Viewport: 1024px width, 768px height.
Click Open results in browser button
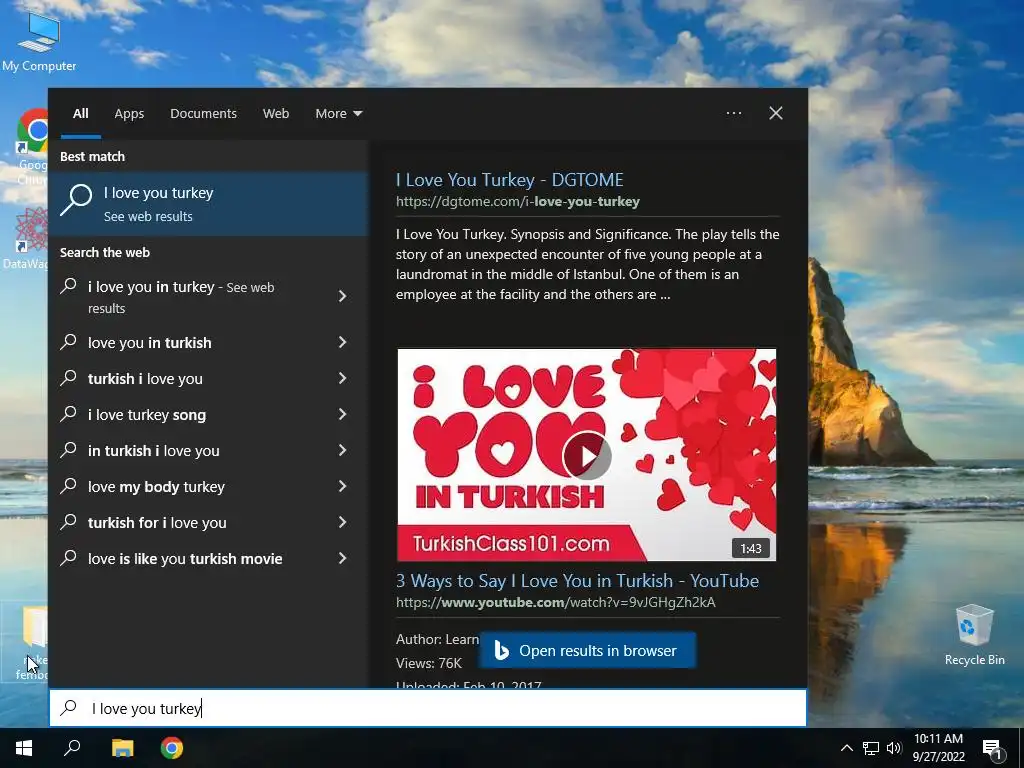point(587,650)
